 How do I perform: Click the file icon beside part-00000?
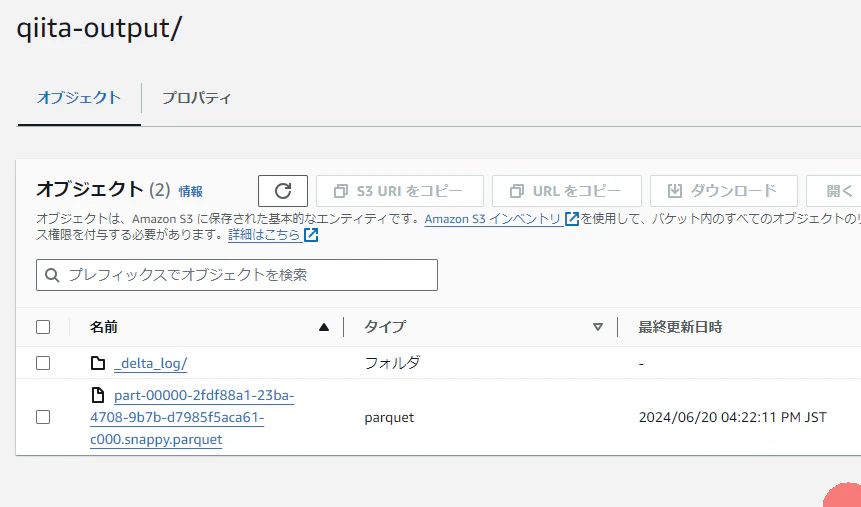(98, 395)
